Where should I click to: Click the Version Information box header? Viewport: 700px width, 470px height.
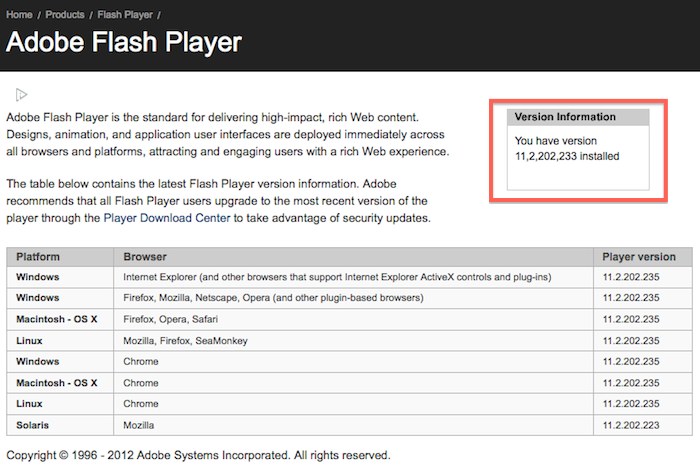565,117
